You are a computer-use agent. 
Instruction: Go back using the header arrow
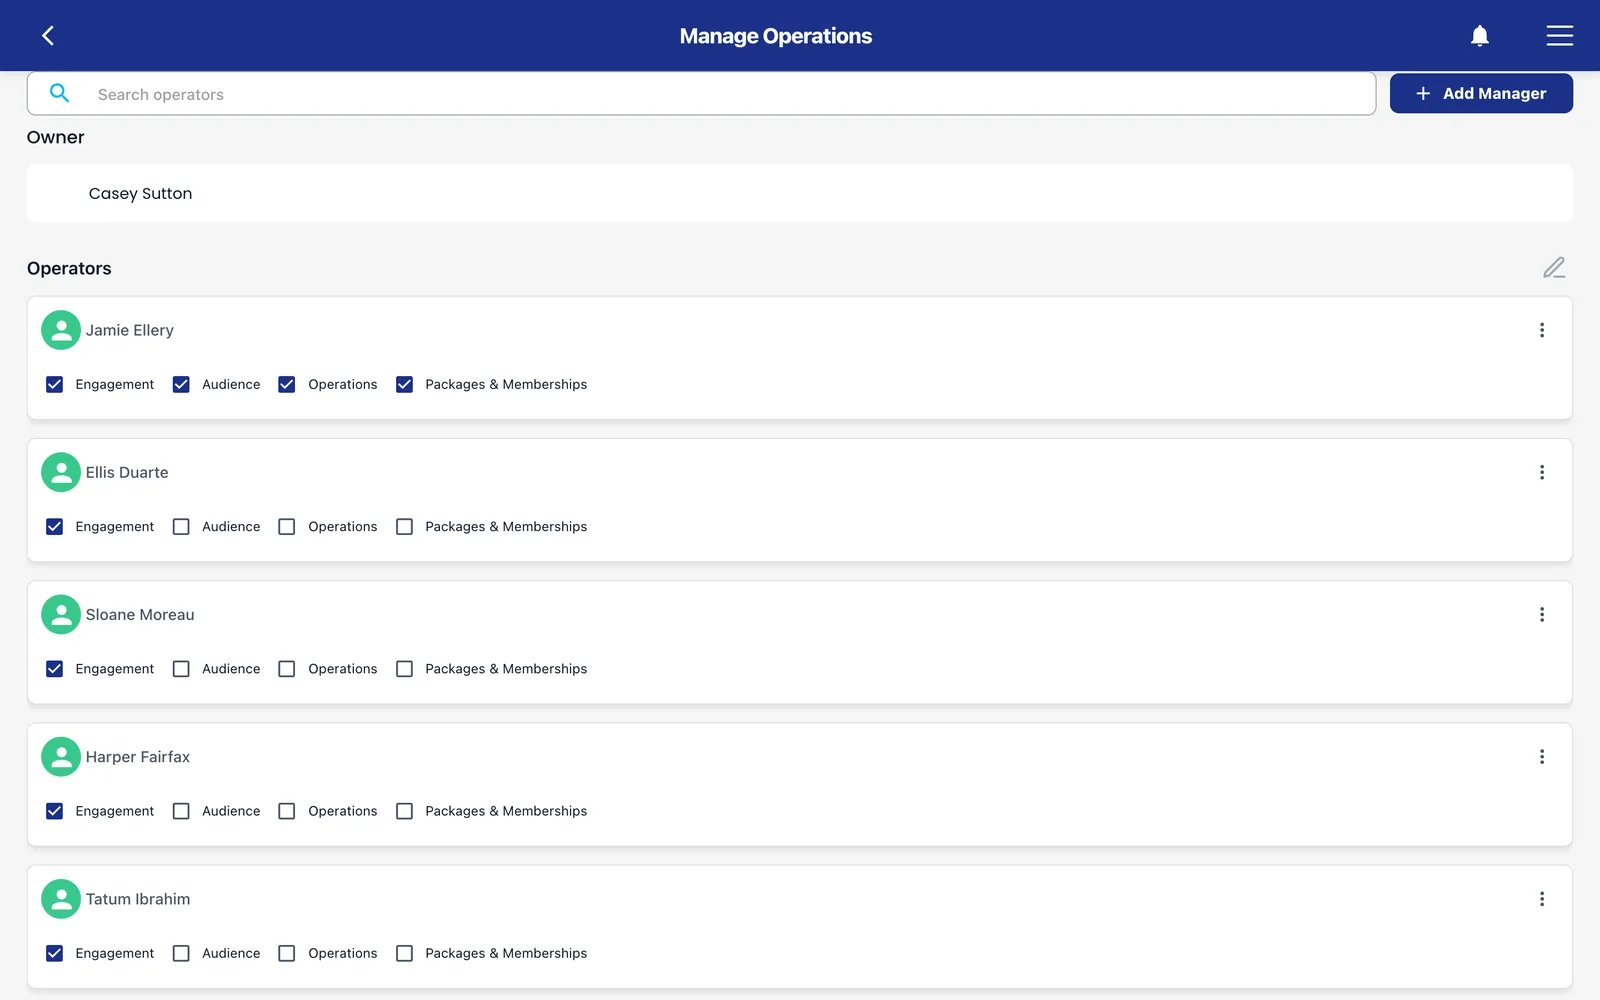point(48,36)
